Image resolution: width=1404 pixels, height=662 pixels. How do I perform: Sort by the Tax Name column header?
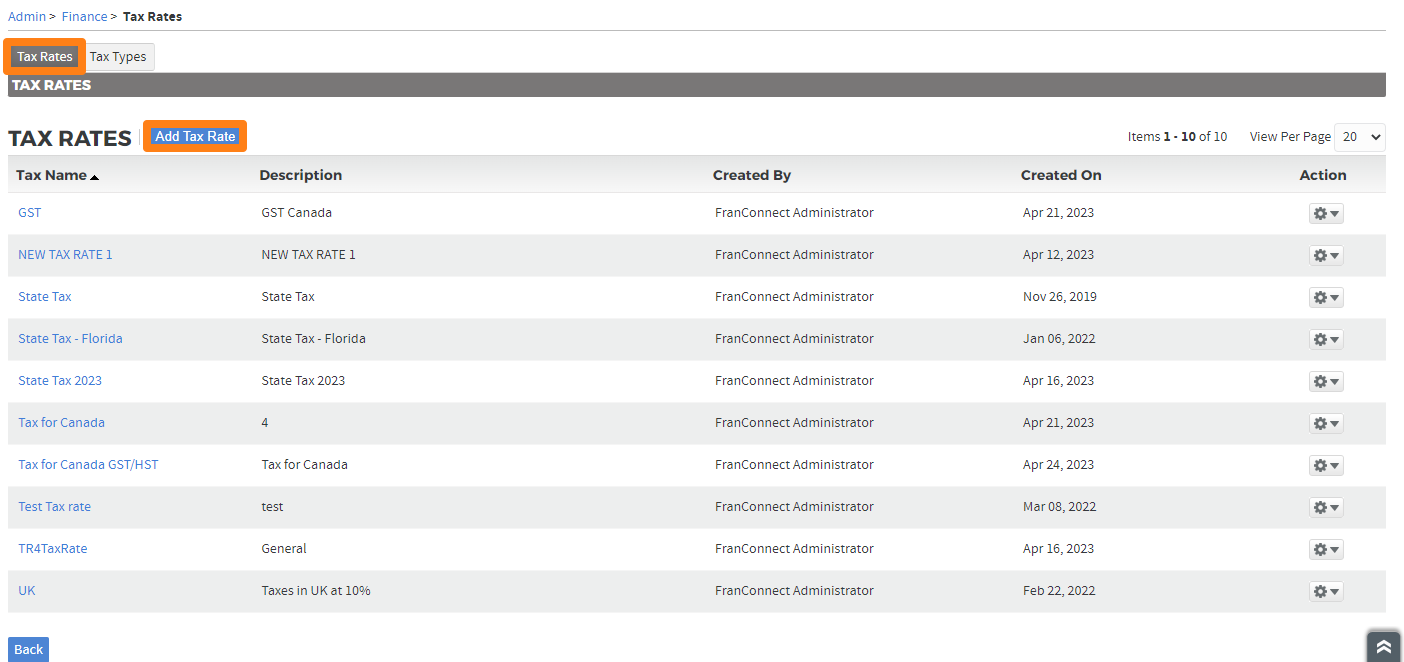pyautogui.click(x=52, y=175)
